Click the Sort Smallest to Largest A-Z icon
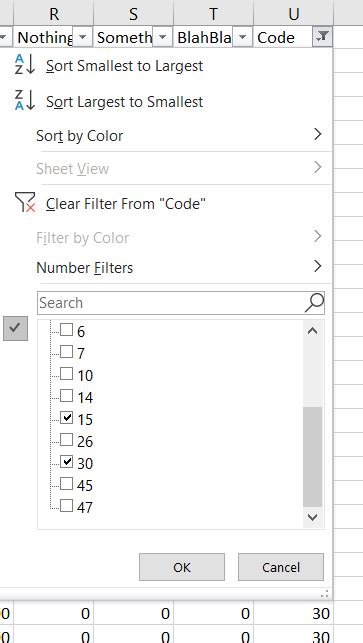 pyautogui.click(x=25, y=65)
